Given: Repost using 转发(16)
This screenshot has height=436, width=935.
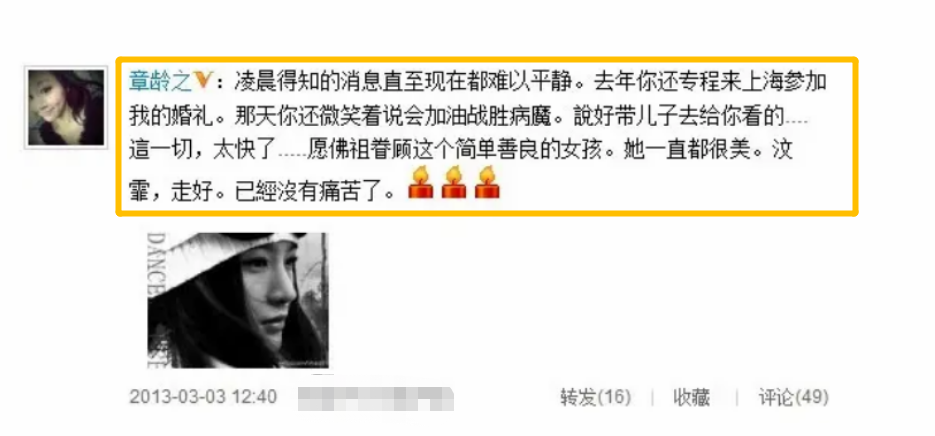Looking at the screenshot, I should click(595, 397).
